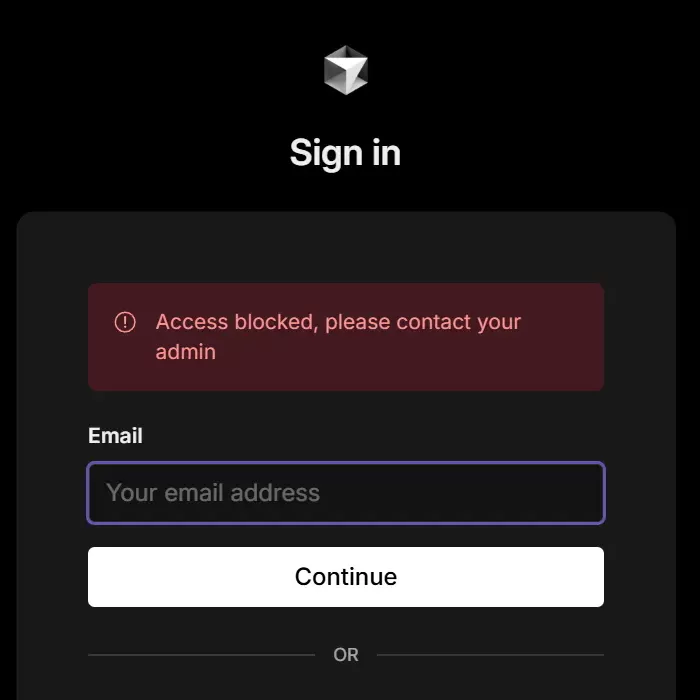Viewport: 700px width, 700px height.
Task: Click the red error alert banner
Action: pos(346,337)
